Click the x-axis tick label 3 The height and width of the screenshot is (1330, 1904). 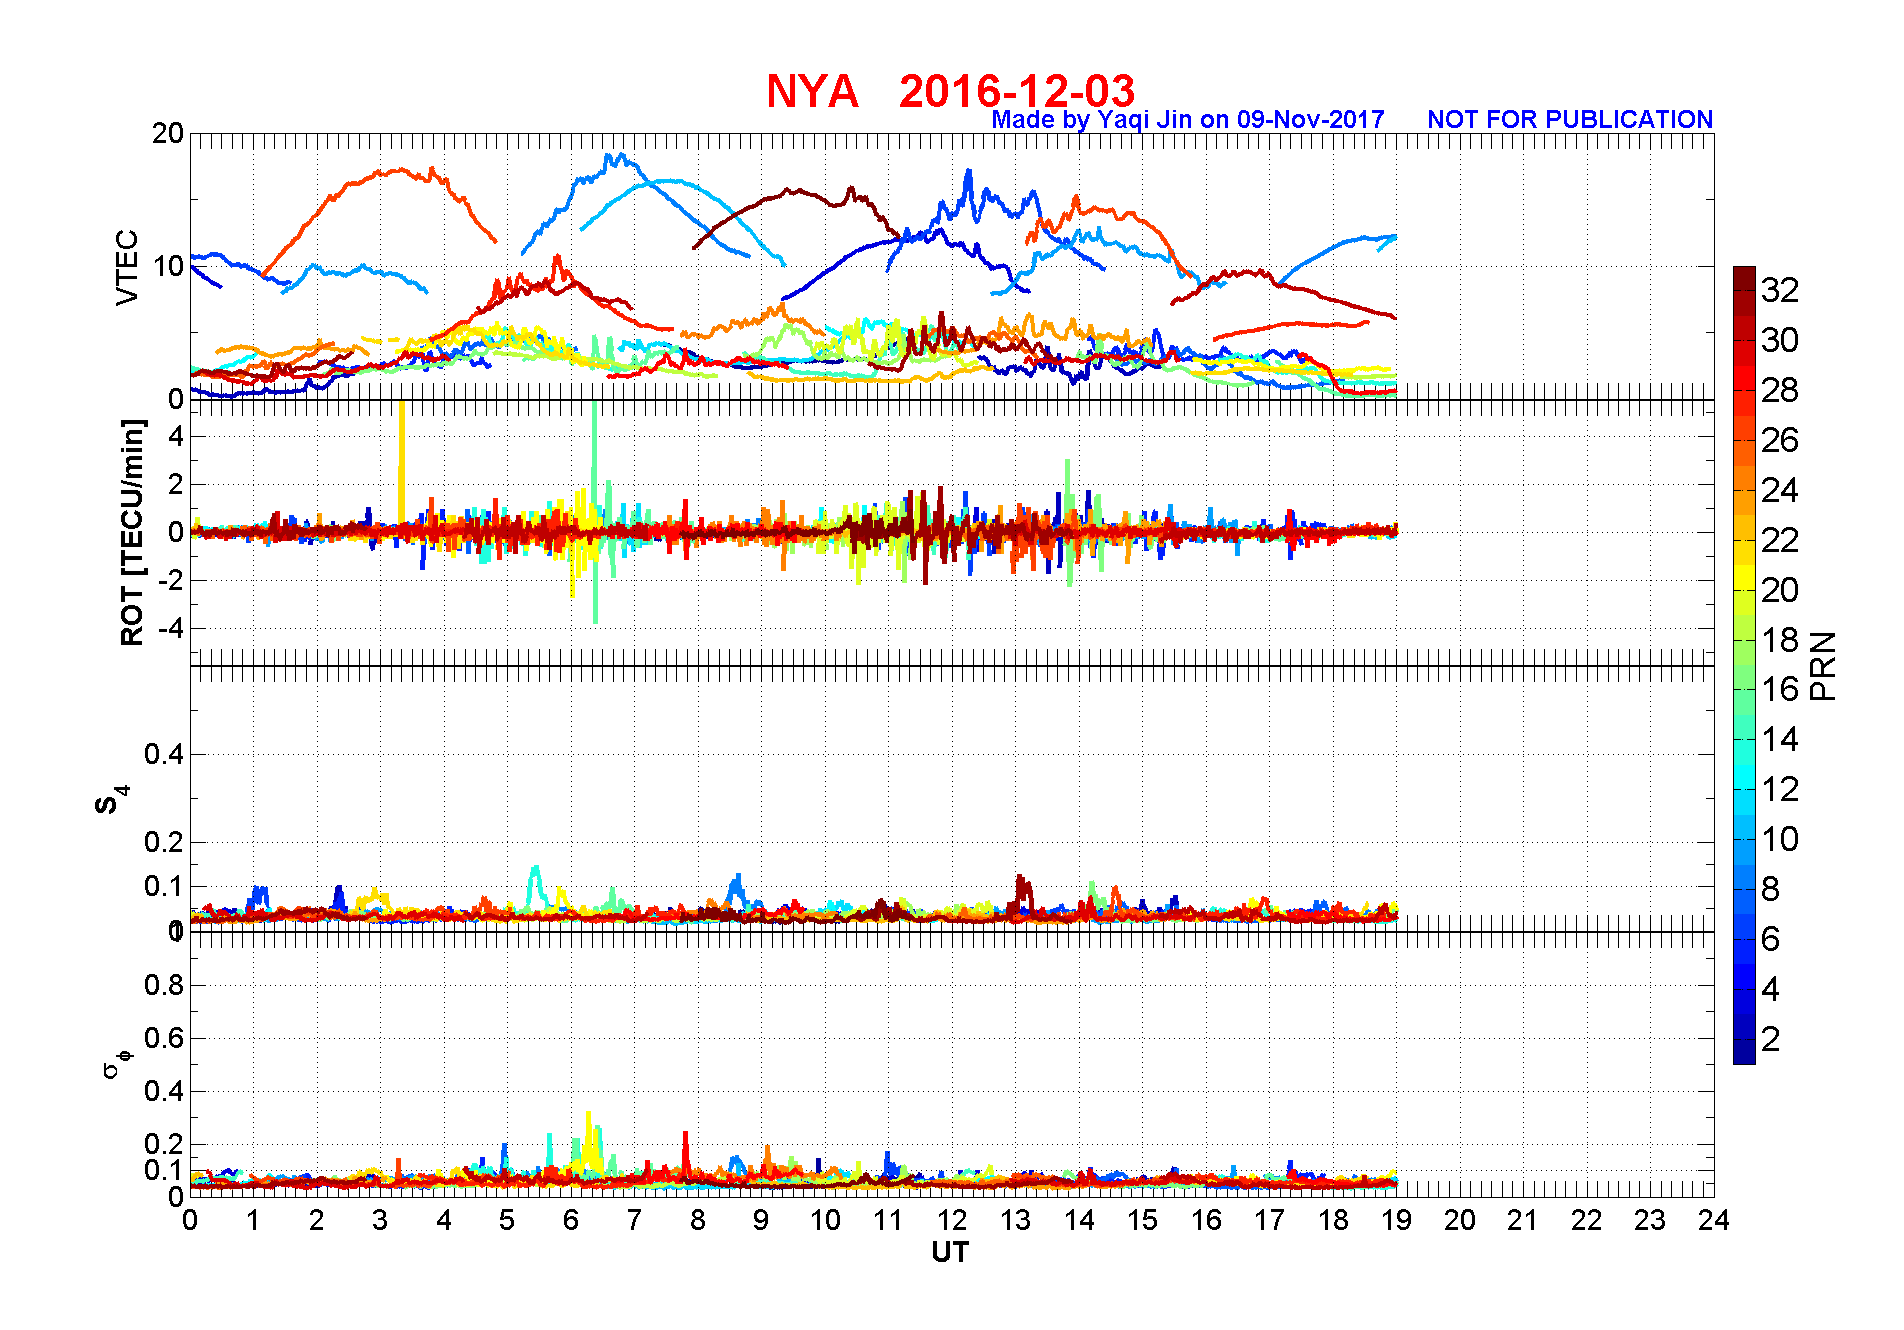point(380,1220)
